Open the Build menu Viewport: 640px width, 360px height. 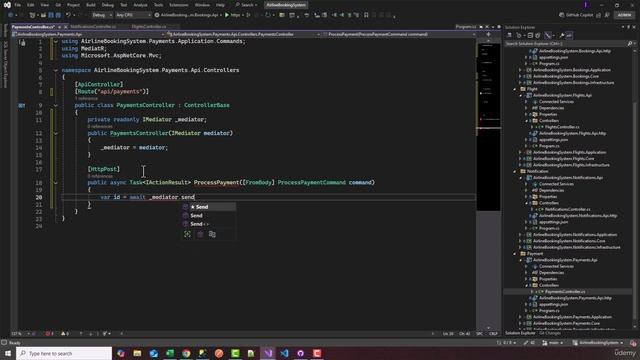(91, 5)
